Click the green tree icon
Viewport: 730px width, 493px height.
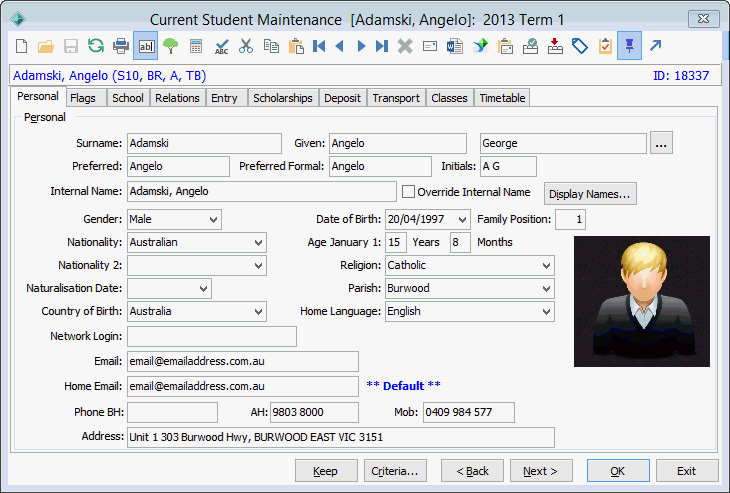click(170, 46)
